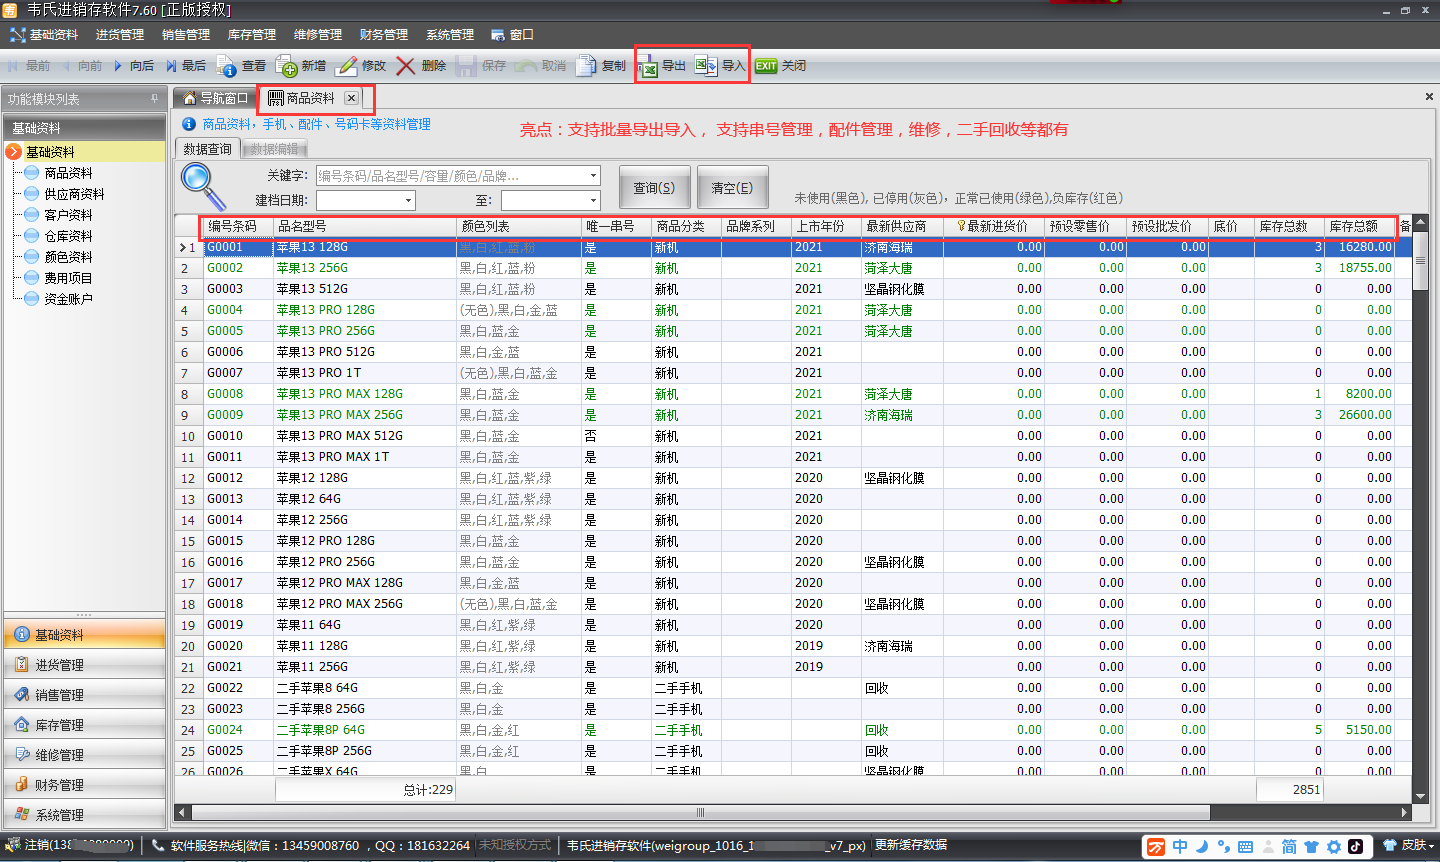The width and height of the screenshot is (1440, 862).
Task: Click the 销售管理 sidebar tag icon
Action: click(22, 695)
